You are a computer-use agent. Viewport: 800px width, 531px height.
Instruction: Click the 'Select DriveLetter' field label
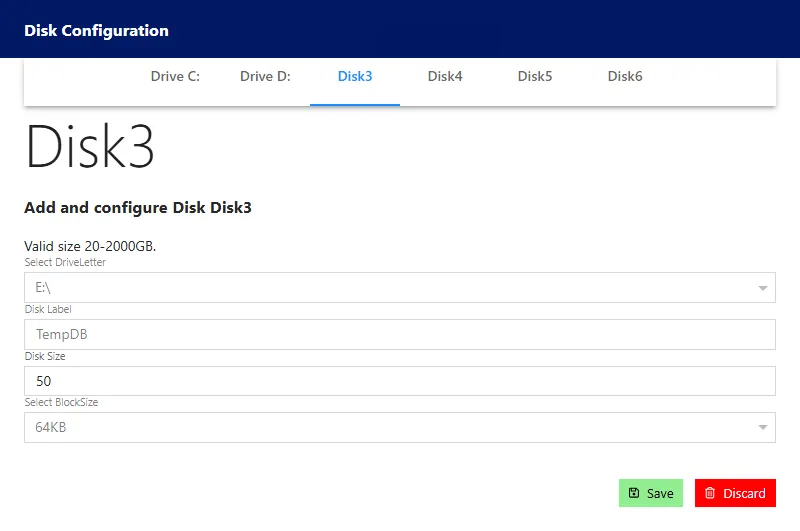click(x=65, y=262)
